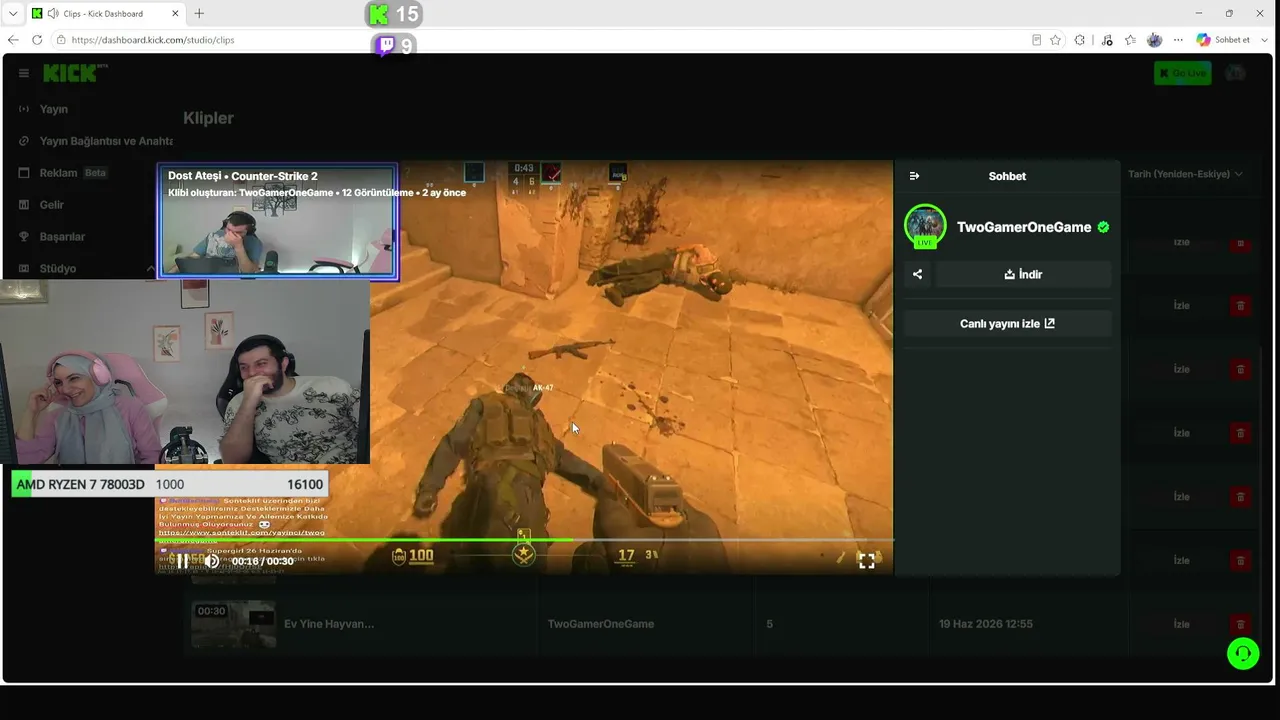The image size is (1280, 720).
Task: Click the clip title "Ev Yine Hayvan..."
Action: 329,624
